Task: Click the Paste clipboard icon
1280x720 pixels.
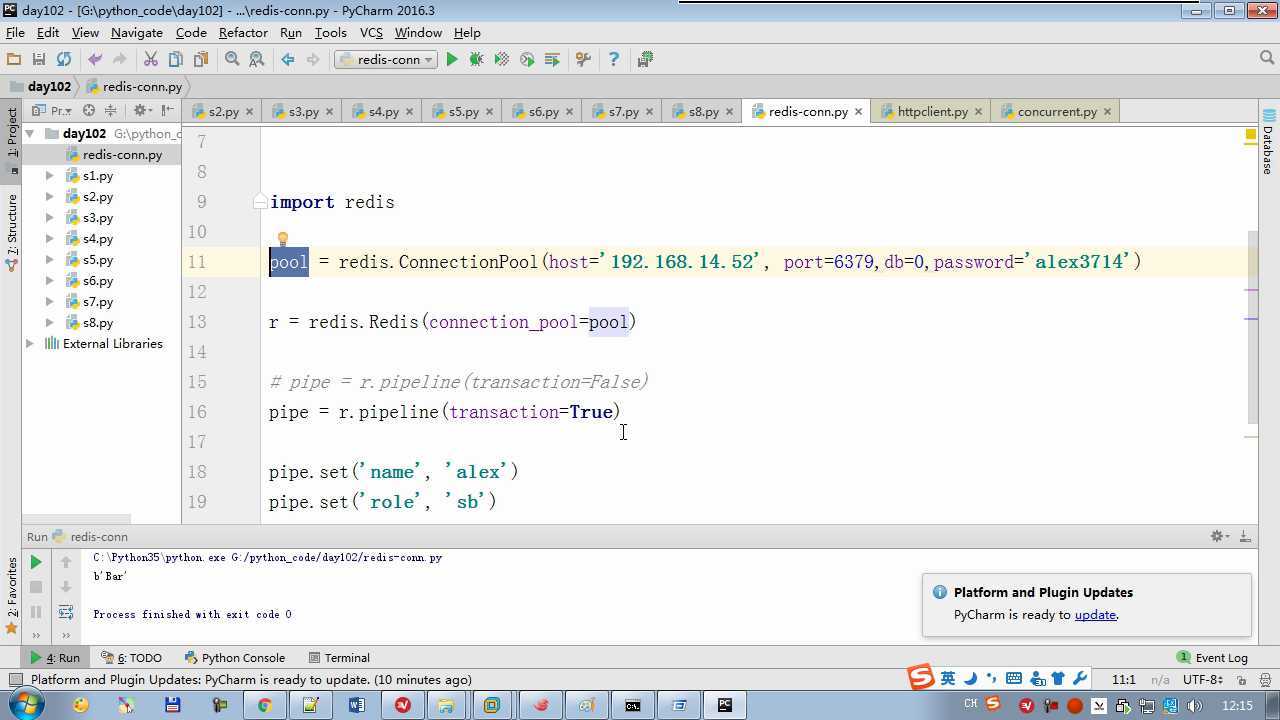Action: (x=201, y=60)
